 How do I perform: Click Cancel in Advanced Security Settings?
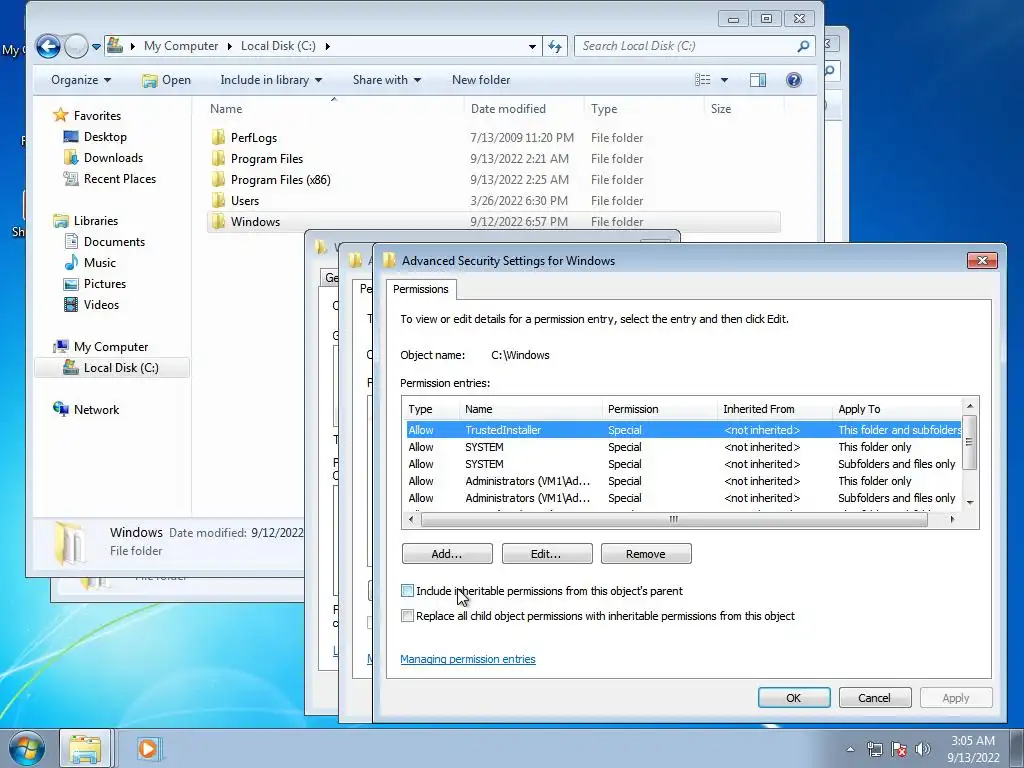pos(874,697)
